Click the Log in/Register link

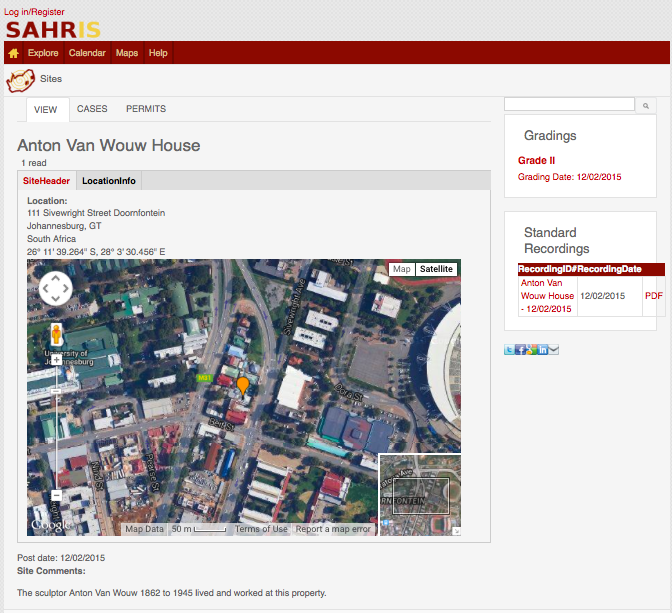(x=34, y=12)
